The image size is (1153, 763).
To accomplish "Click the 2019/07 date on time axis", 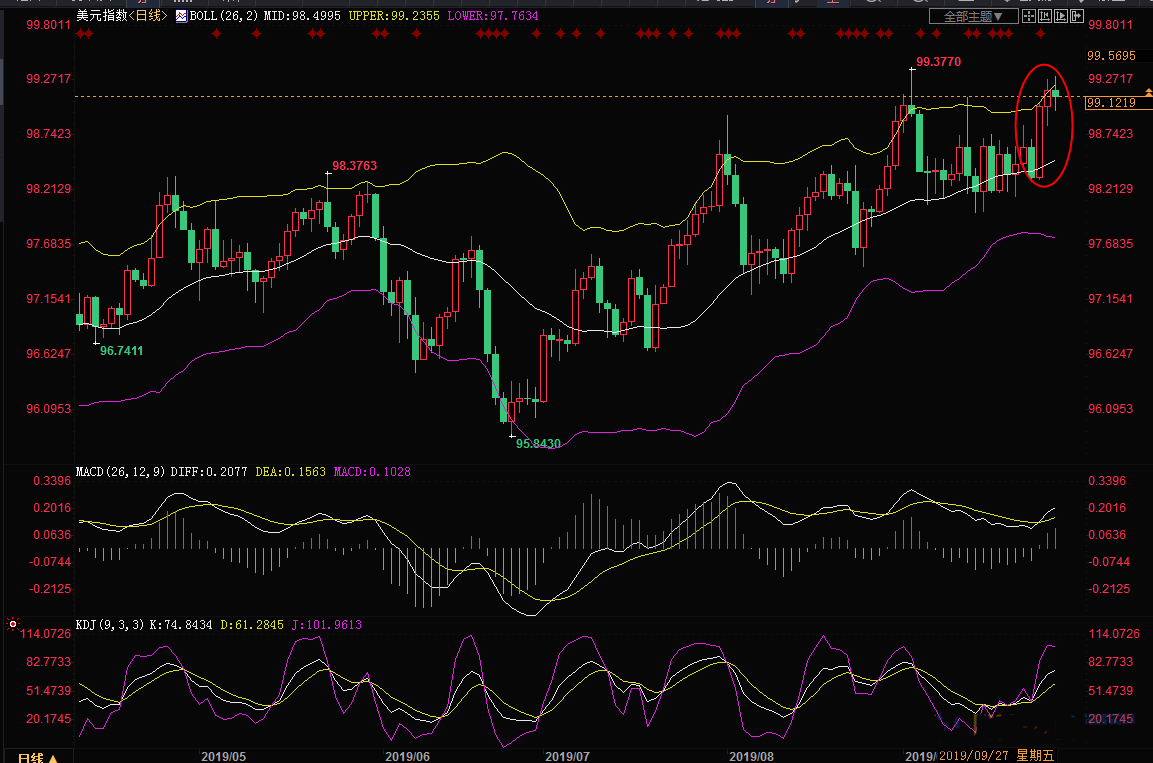I will coord(567,756).
